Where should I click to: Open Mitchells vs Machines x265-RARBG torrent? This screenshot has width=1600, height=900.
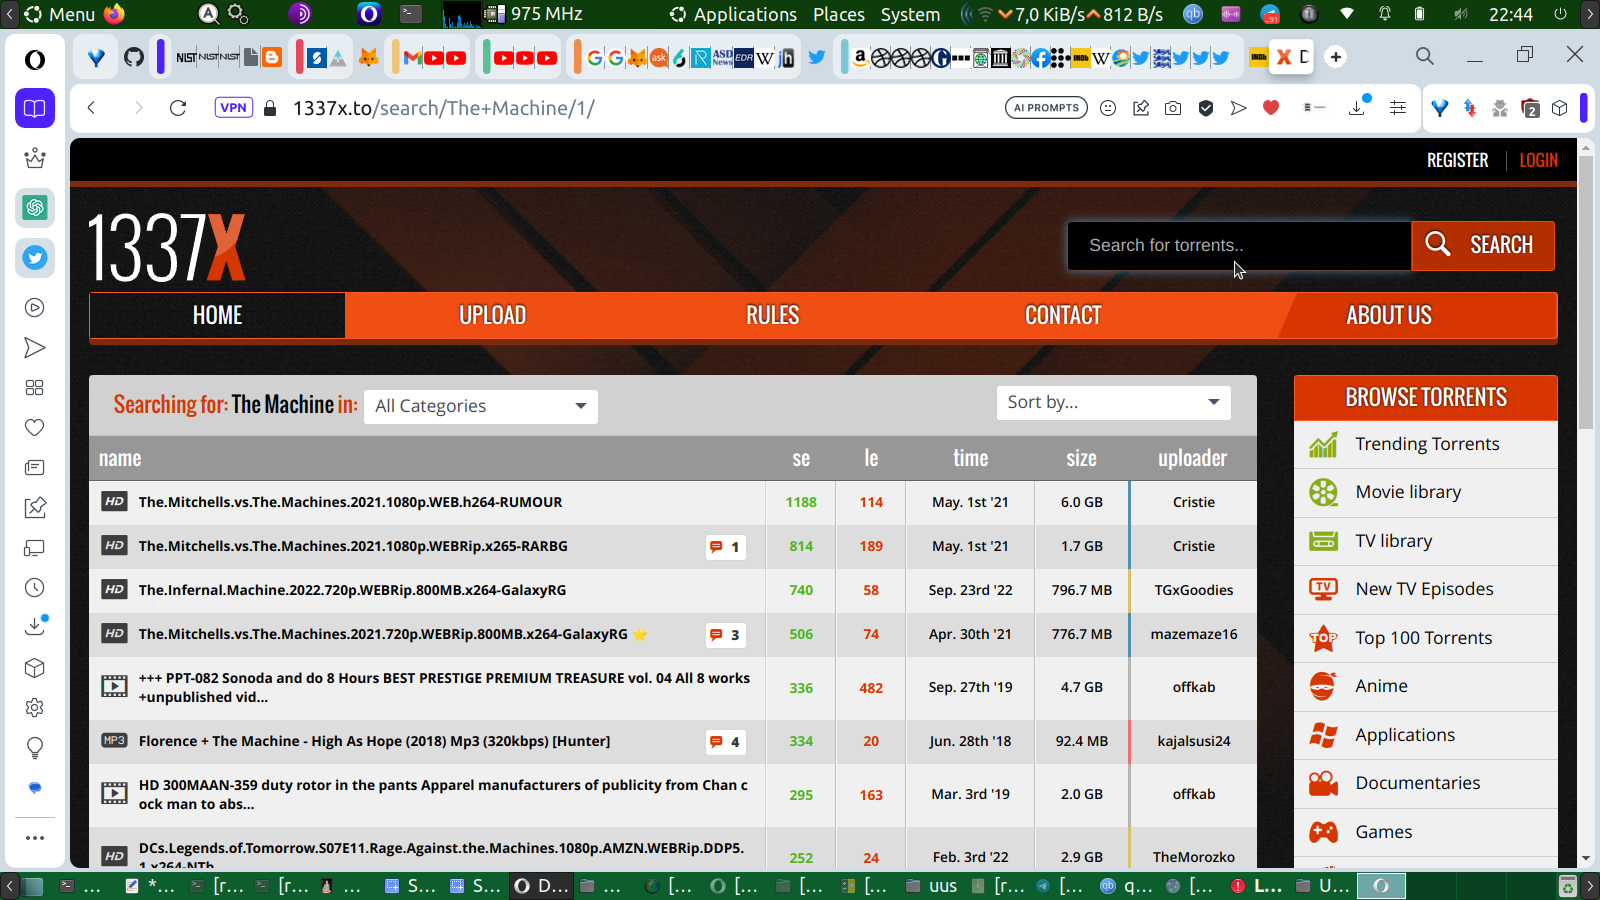[x=353, y=546]
